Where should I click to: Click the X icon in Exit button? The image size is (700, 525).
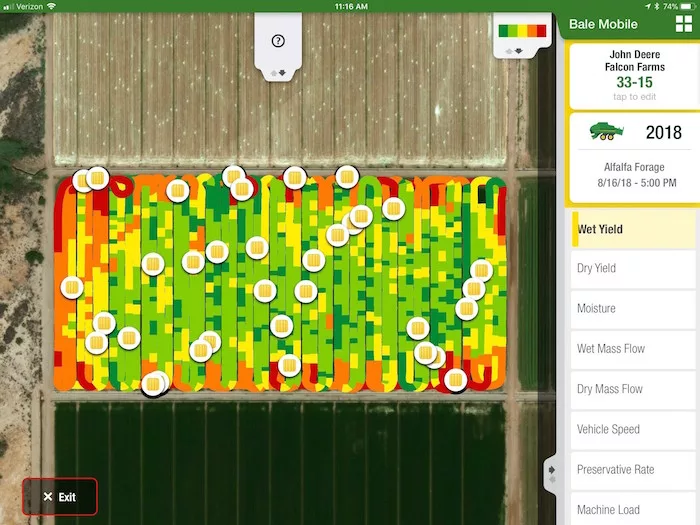coord(48,496)
